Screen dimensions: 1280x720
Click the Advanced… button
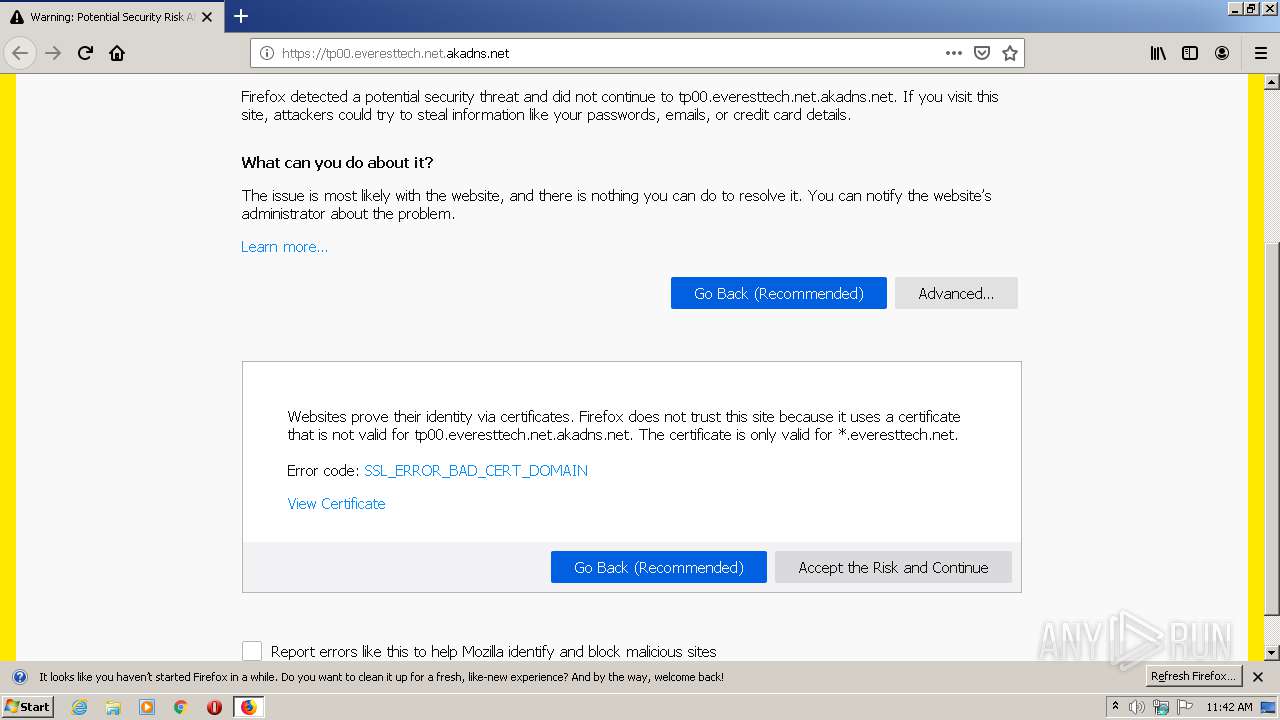coord(956,293)
